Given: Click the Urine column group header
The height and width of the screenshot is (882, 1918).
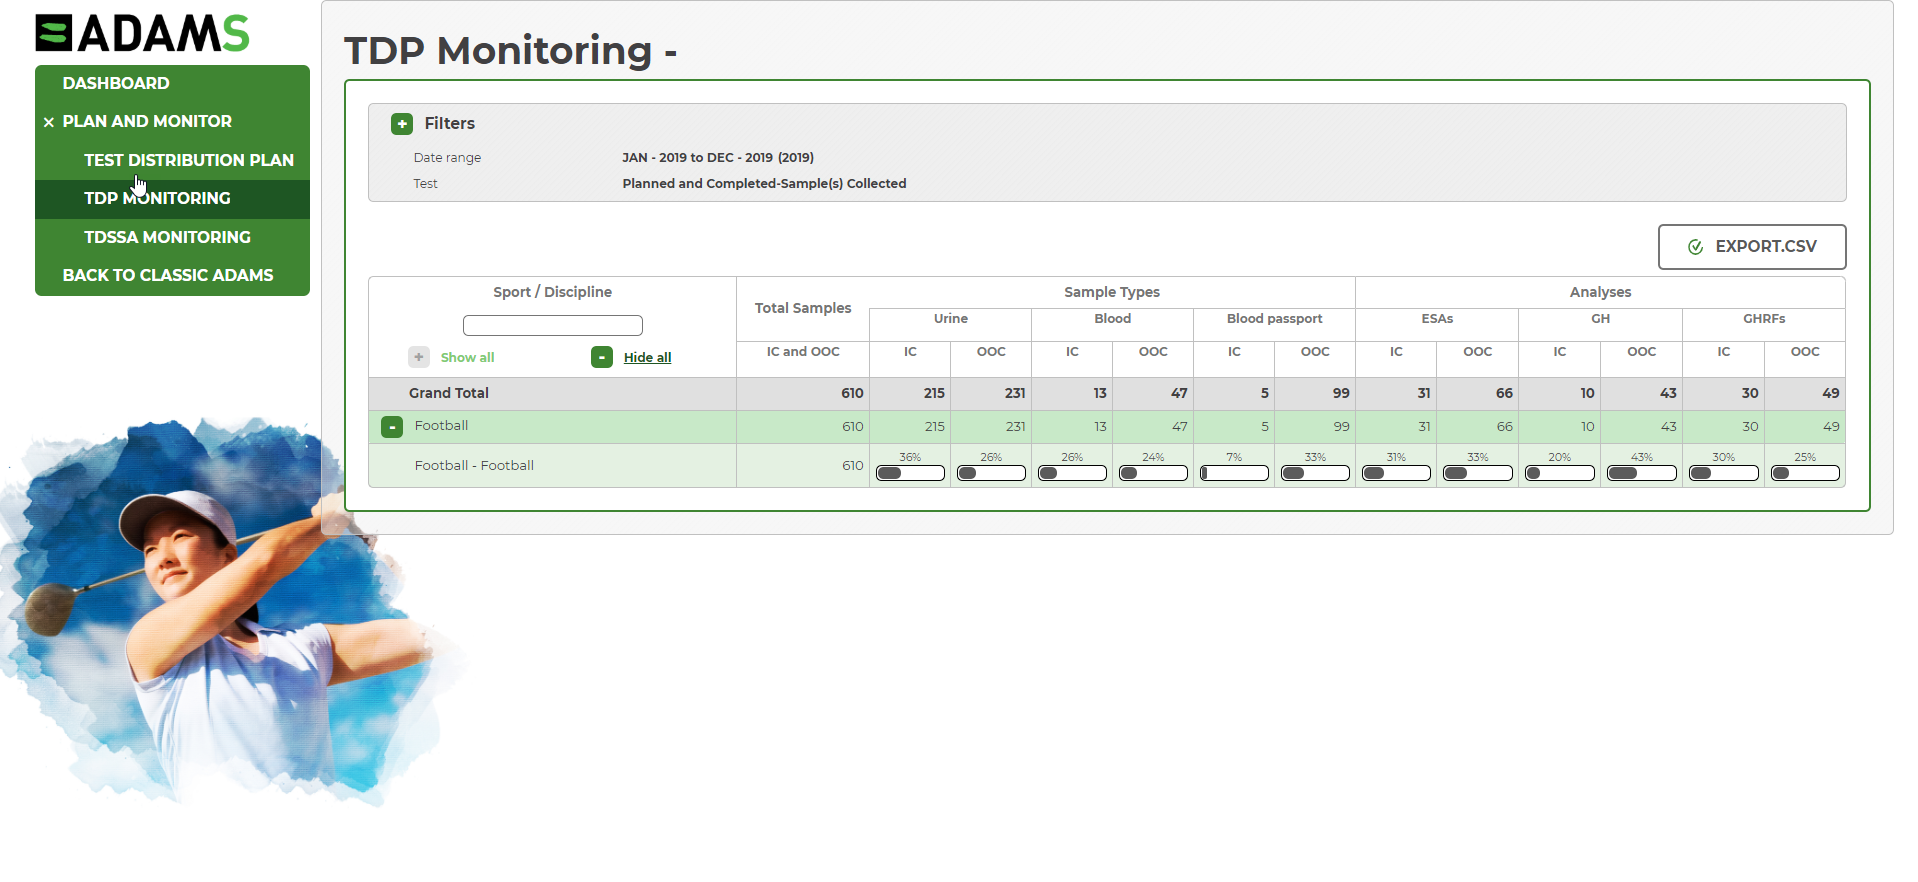Looking at the screenshot, I should (x=951, y=319).
